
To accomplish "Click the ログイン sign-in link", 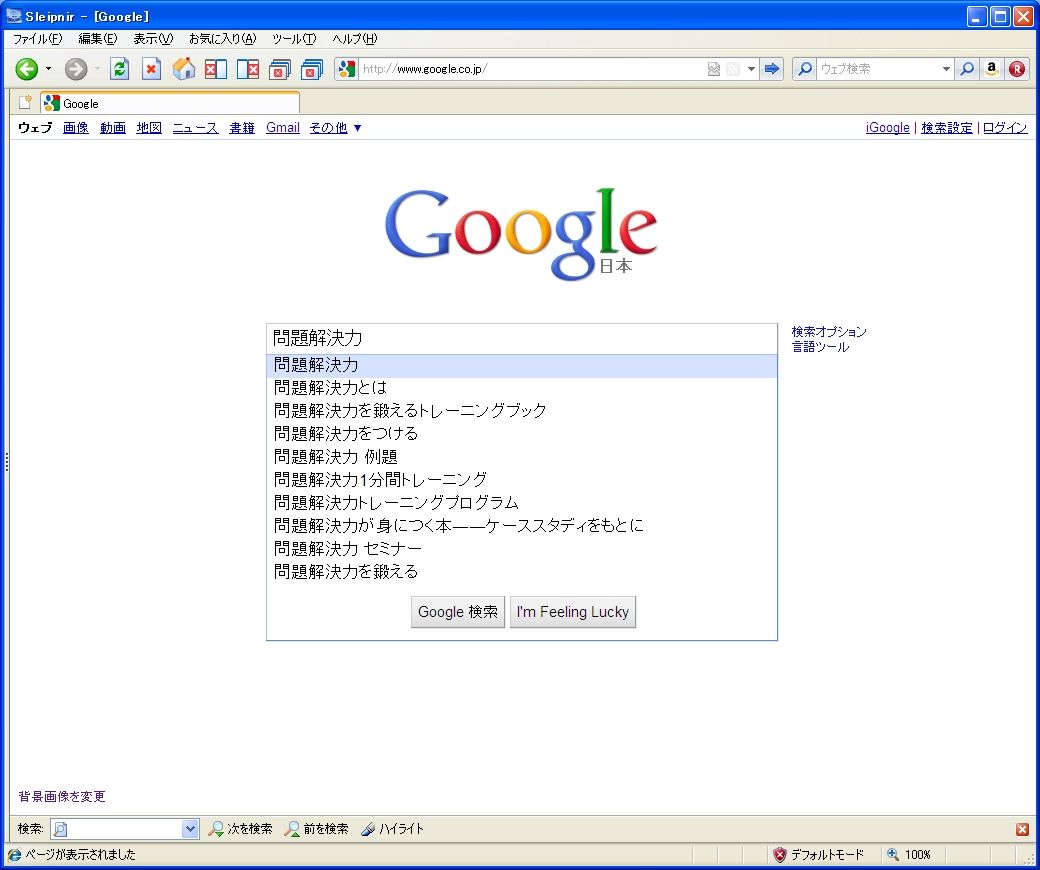I will [1005, 128].
